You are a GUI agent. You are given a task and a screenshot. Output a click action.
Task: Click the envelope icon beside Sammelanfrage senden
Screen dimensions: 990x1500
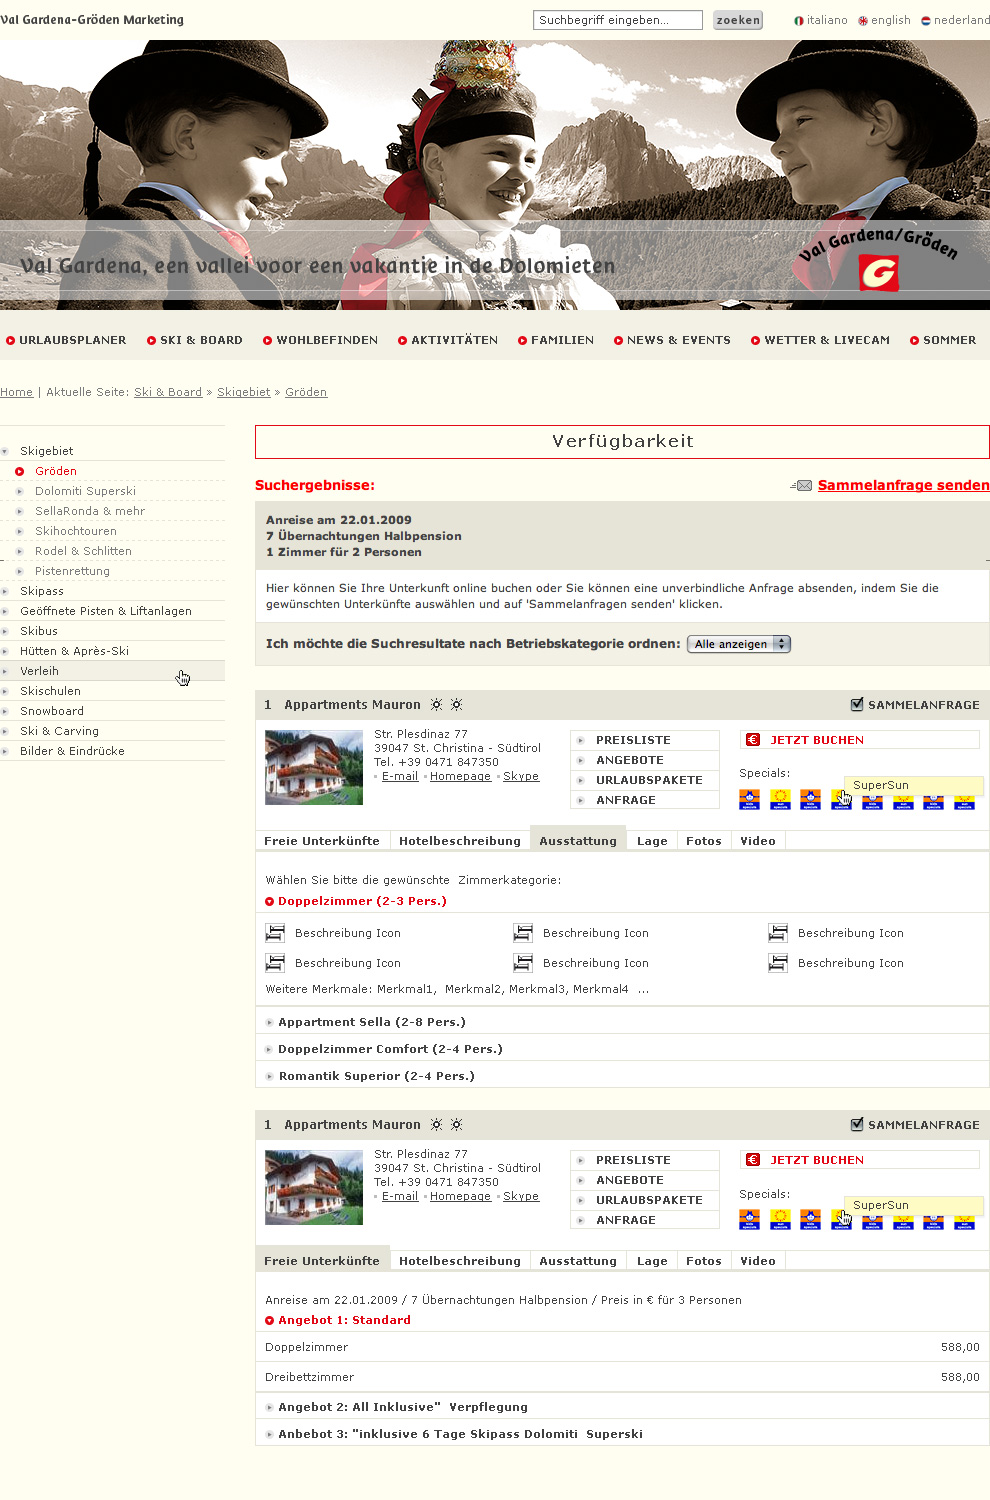coord(802,486)
